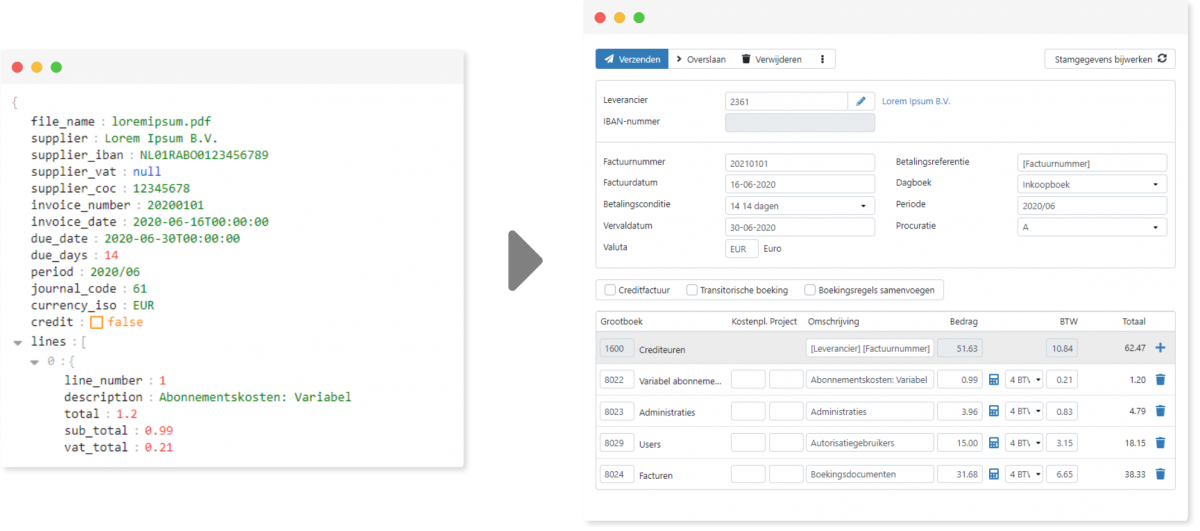Add a line with the blue plus icon
This screenshot has height=531, width=1200.
pyautogui.click(x=1160, y=348)
